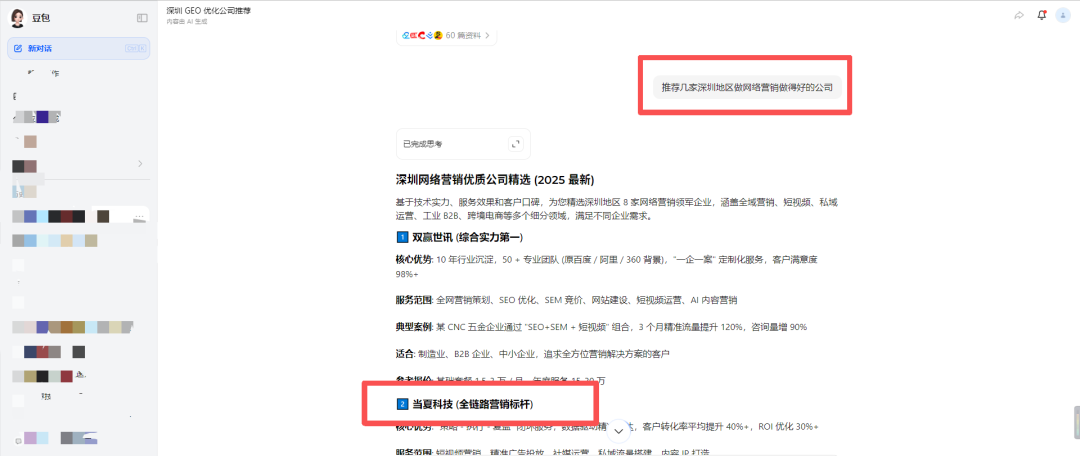Click heading 深圳网络营销优质公司精选
Screen dimensions: 1080x456
494,180
